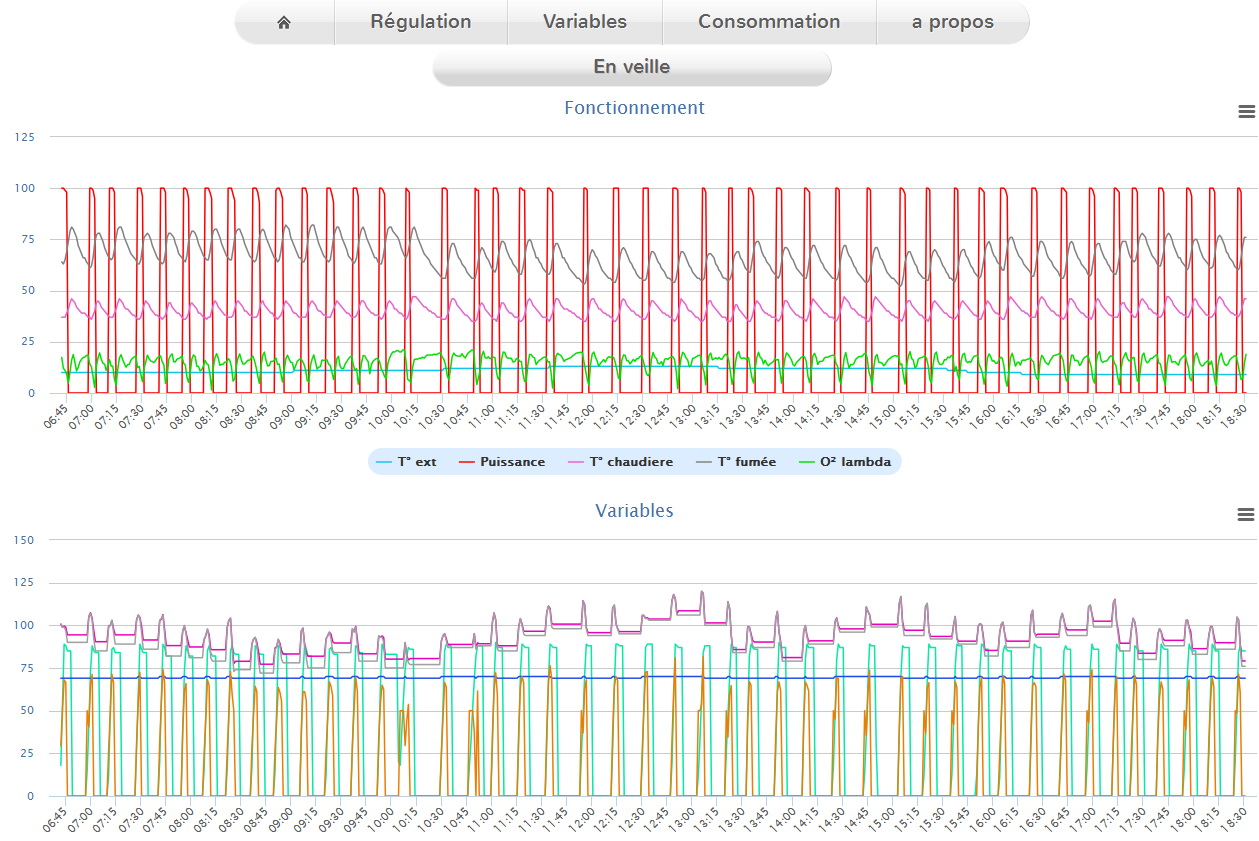Open Variables chart hamburger menu
The image size is (1259, 841).
pyautogui.click(x=1246, y=514)
